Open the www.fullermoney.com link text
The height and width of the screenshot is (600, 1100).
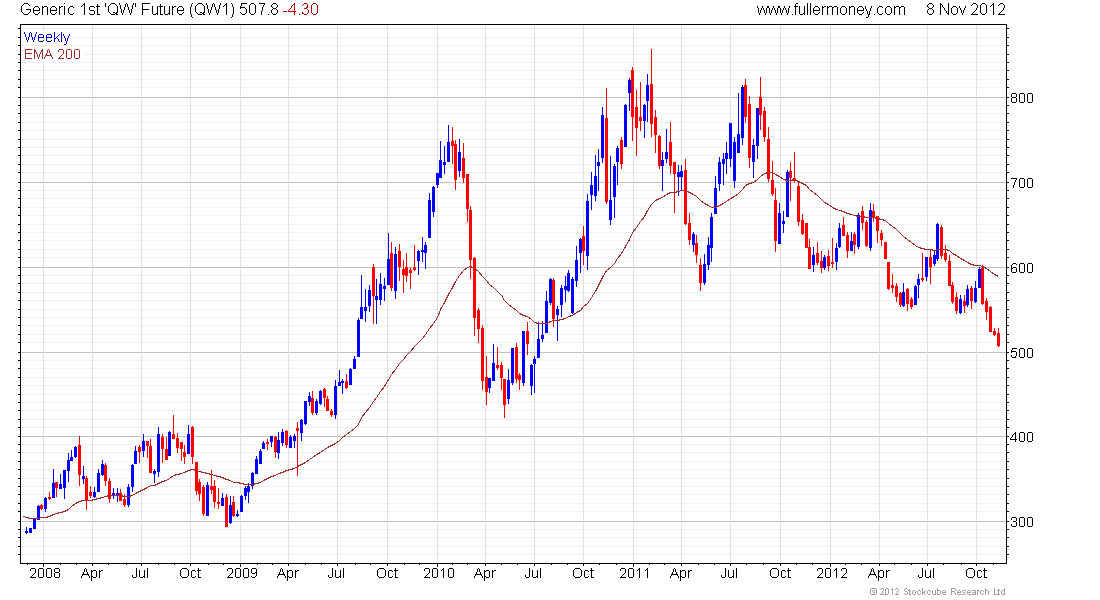pos(831,10)
